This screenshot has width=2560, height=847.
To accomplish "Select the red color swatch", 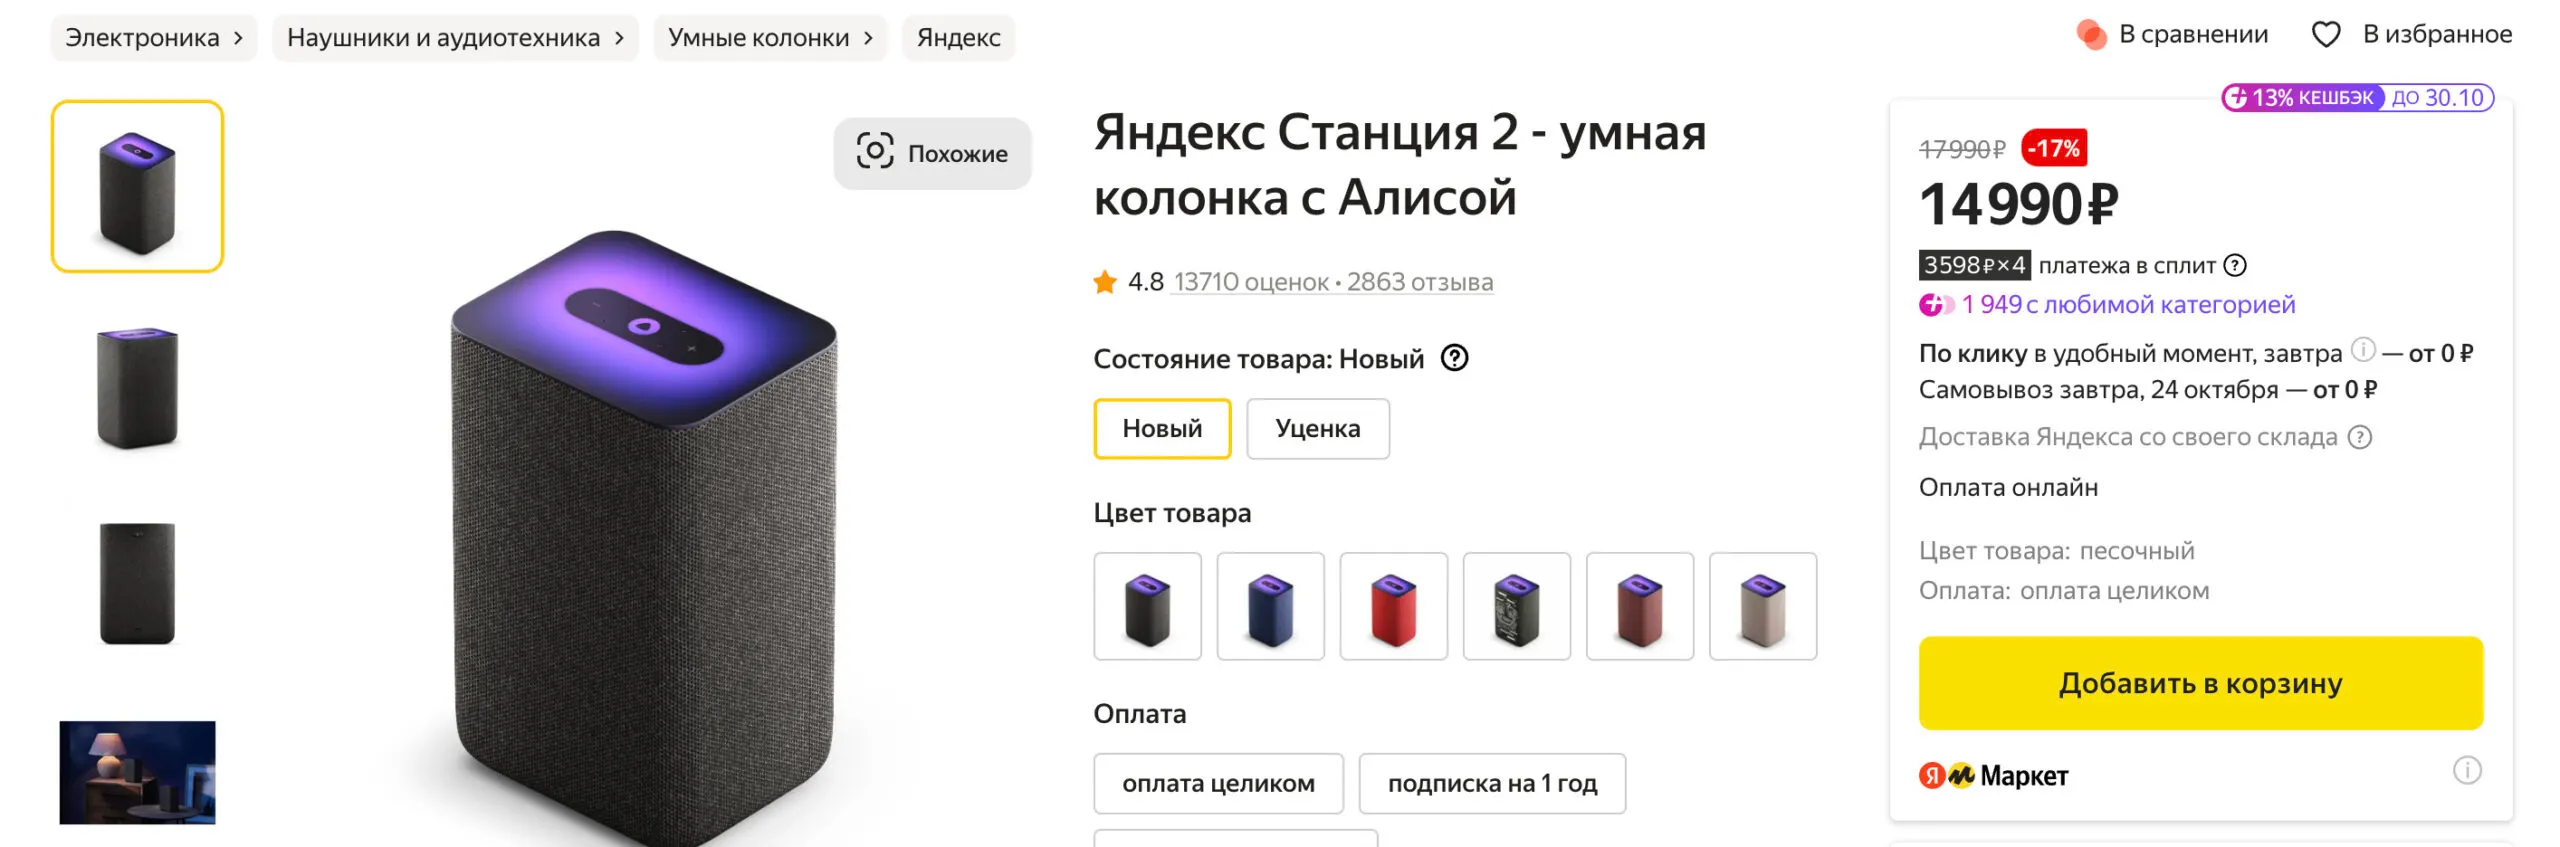I will [x=1393, y=607].
